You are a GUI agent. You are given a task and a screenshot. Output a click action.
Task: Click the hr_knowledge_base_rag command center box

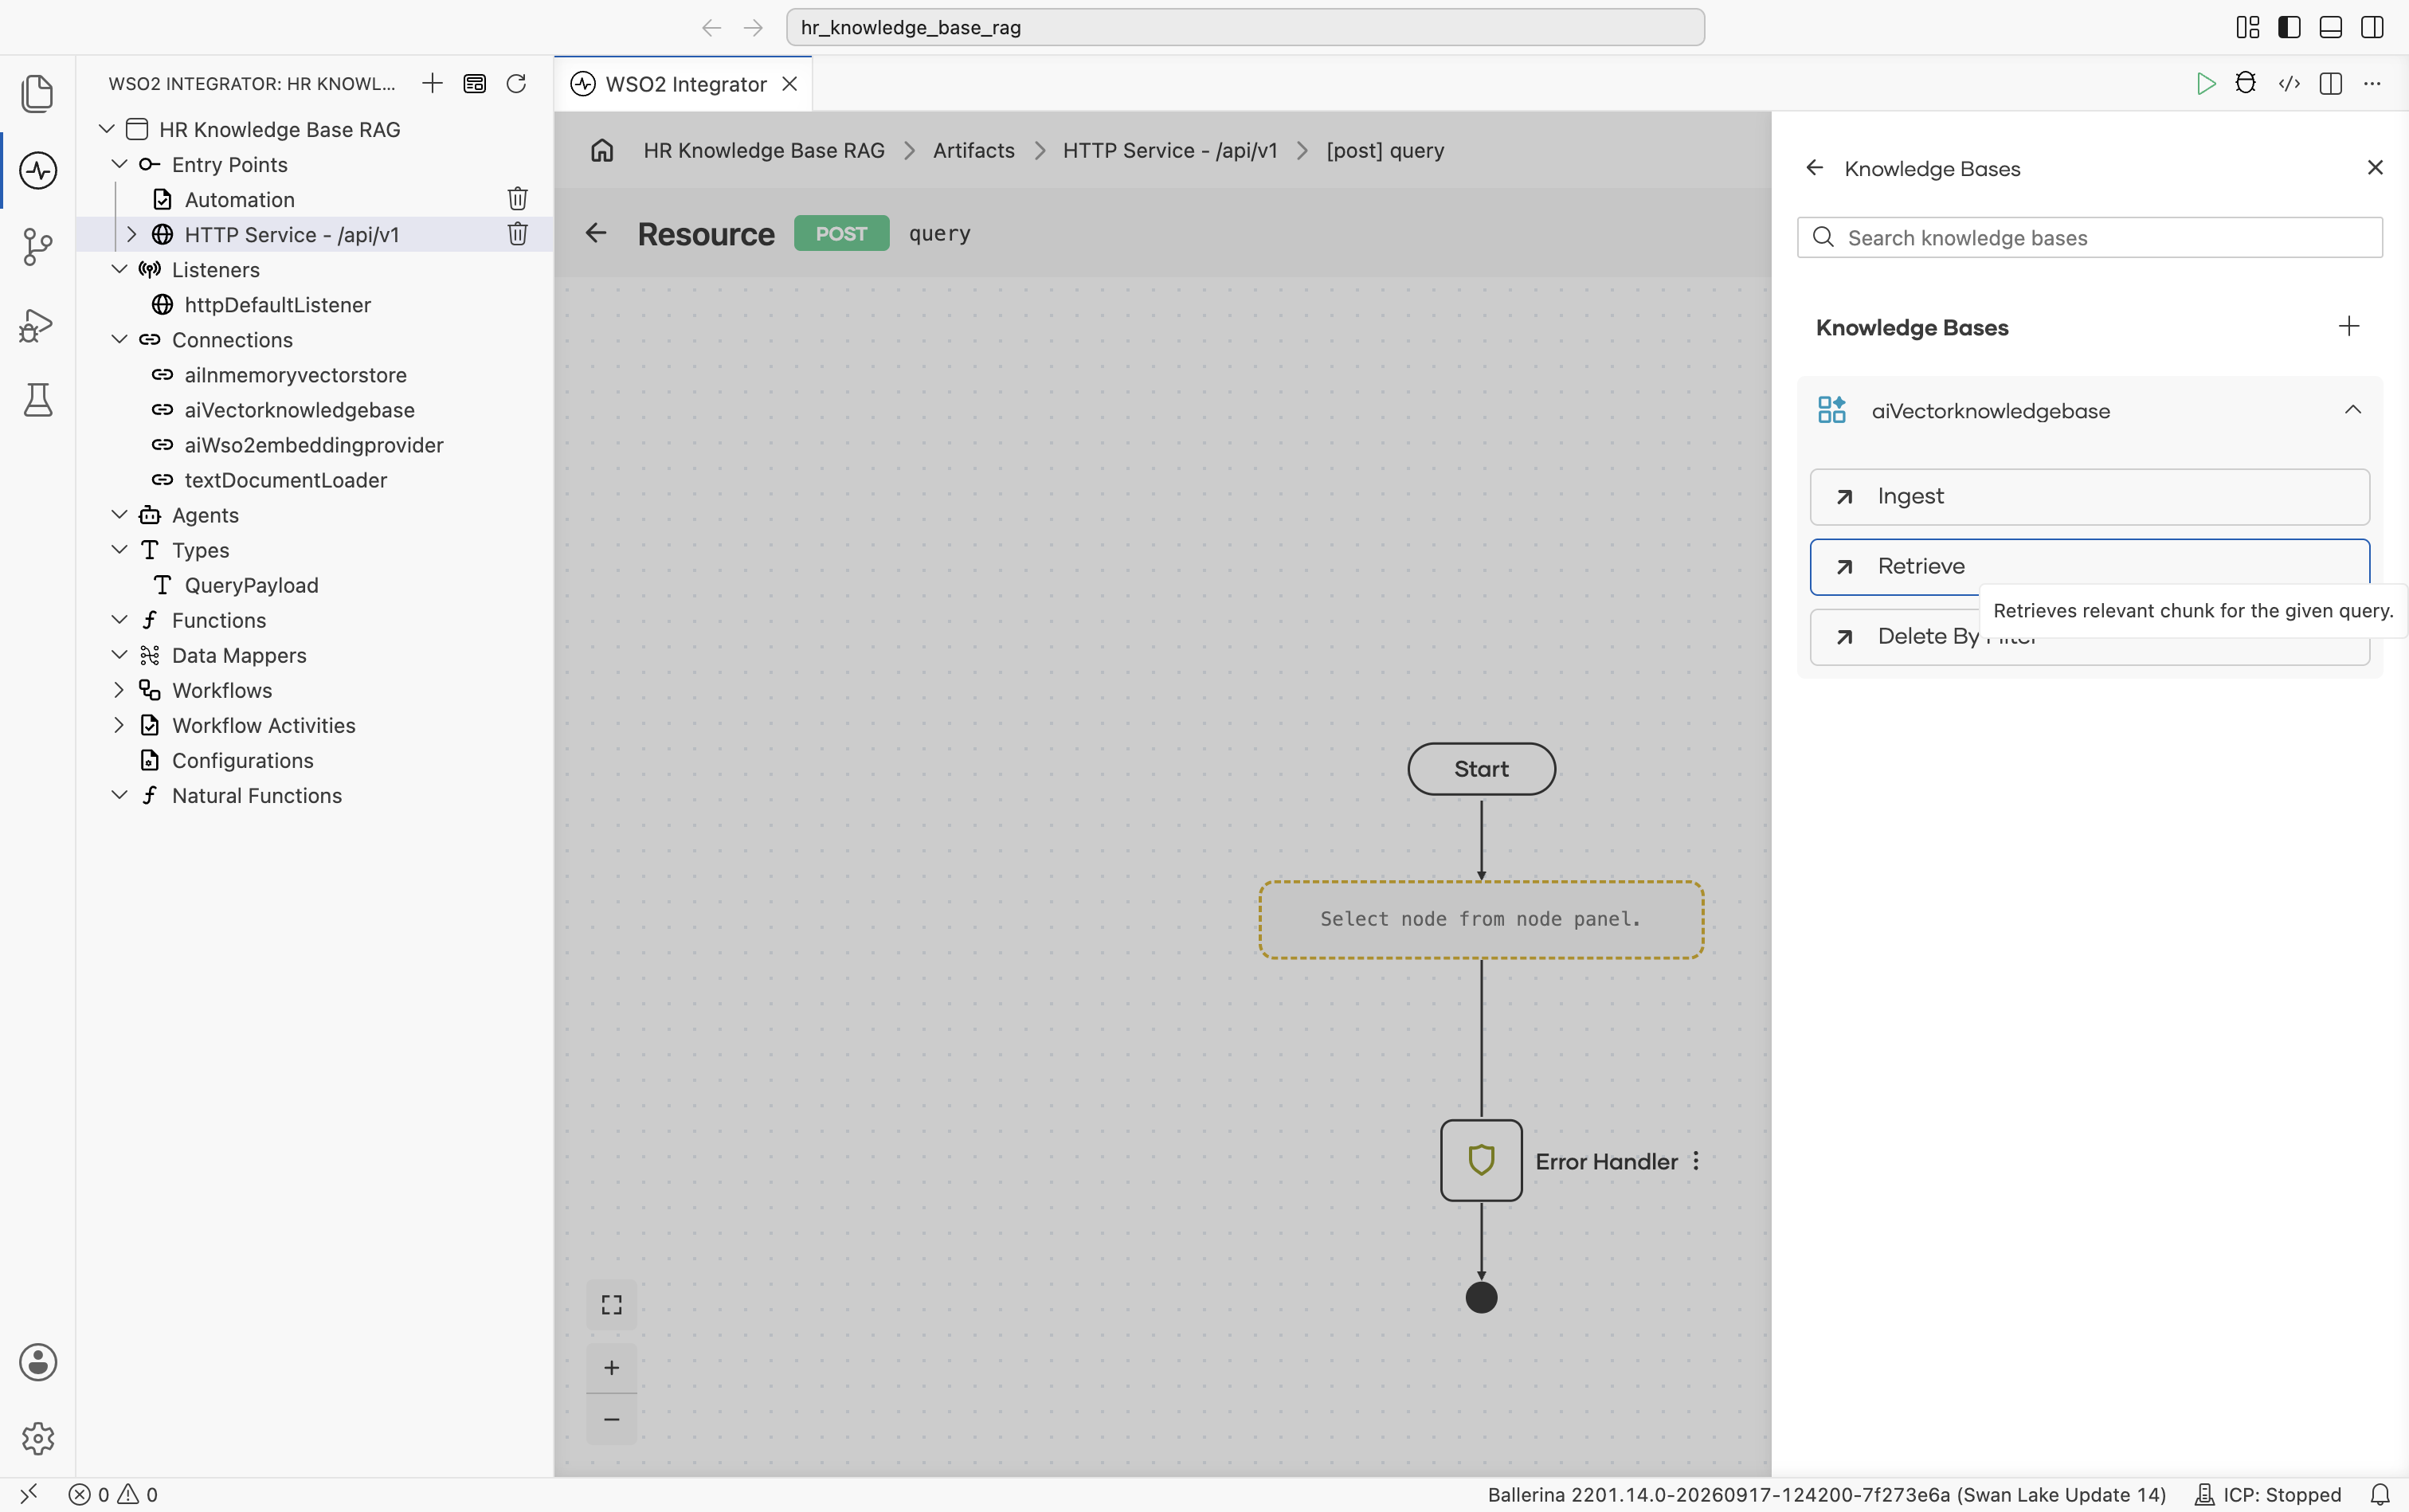tap(1245, 27)
